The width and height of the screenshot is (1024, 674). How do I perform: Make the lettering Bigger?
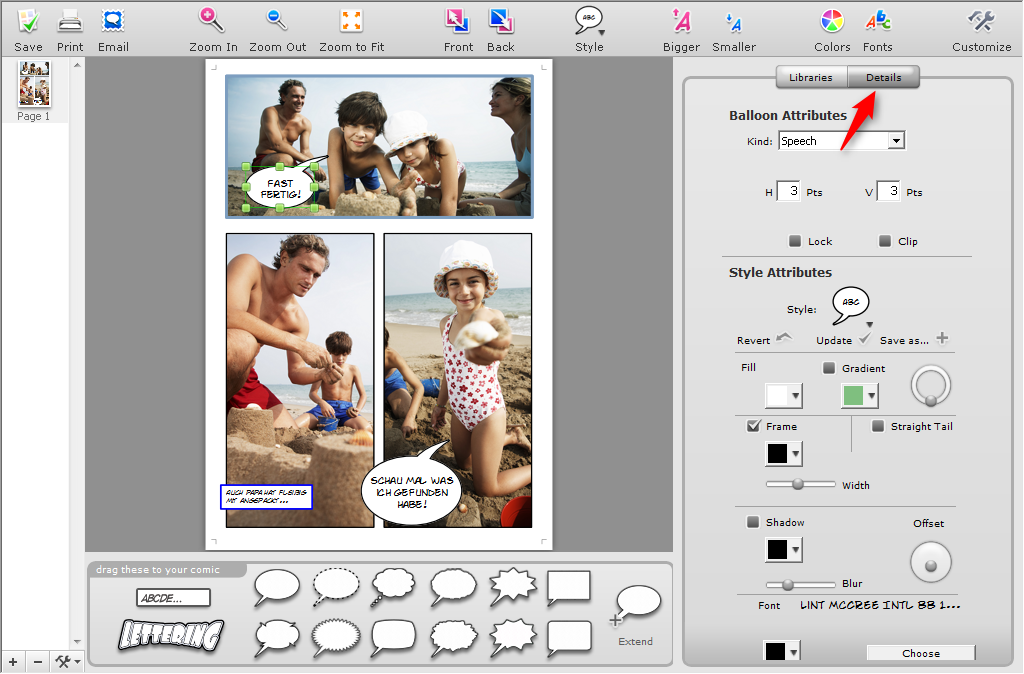tap(681, 21)
